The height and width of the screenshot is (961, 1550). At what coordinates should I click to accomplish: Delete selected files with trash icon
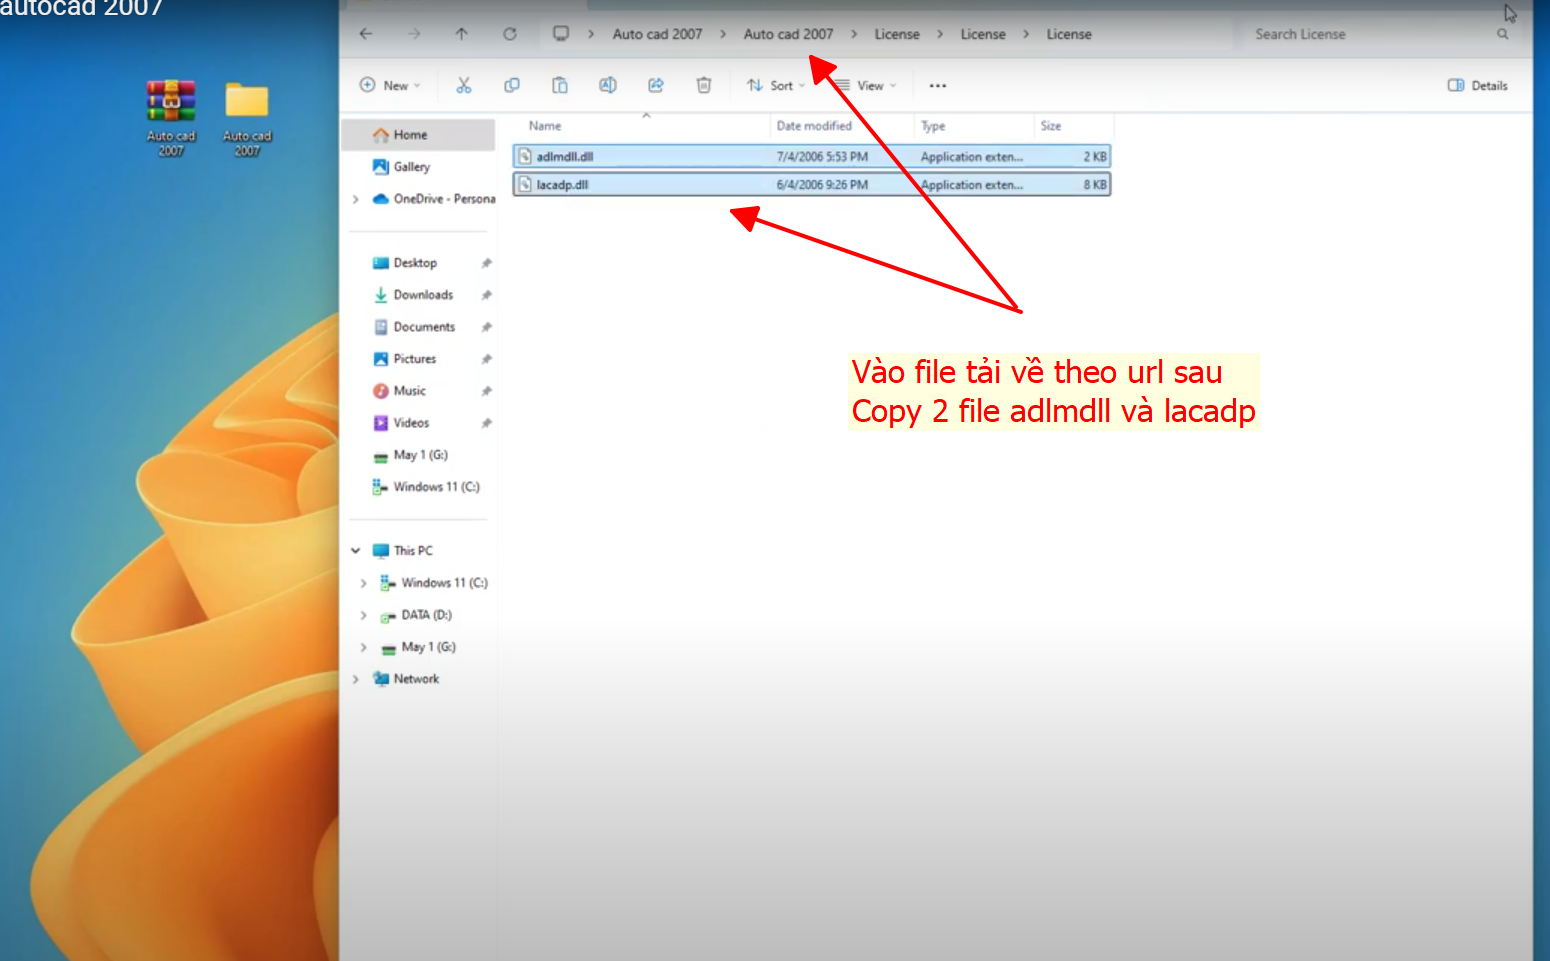click(x=704, y=85)
